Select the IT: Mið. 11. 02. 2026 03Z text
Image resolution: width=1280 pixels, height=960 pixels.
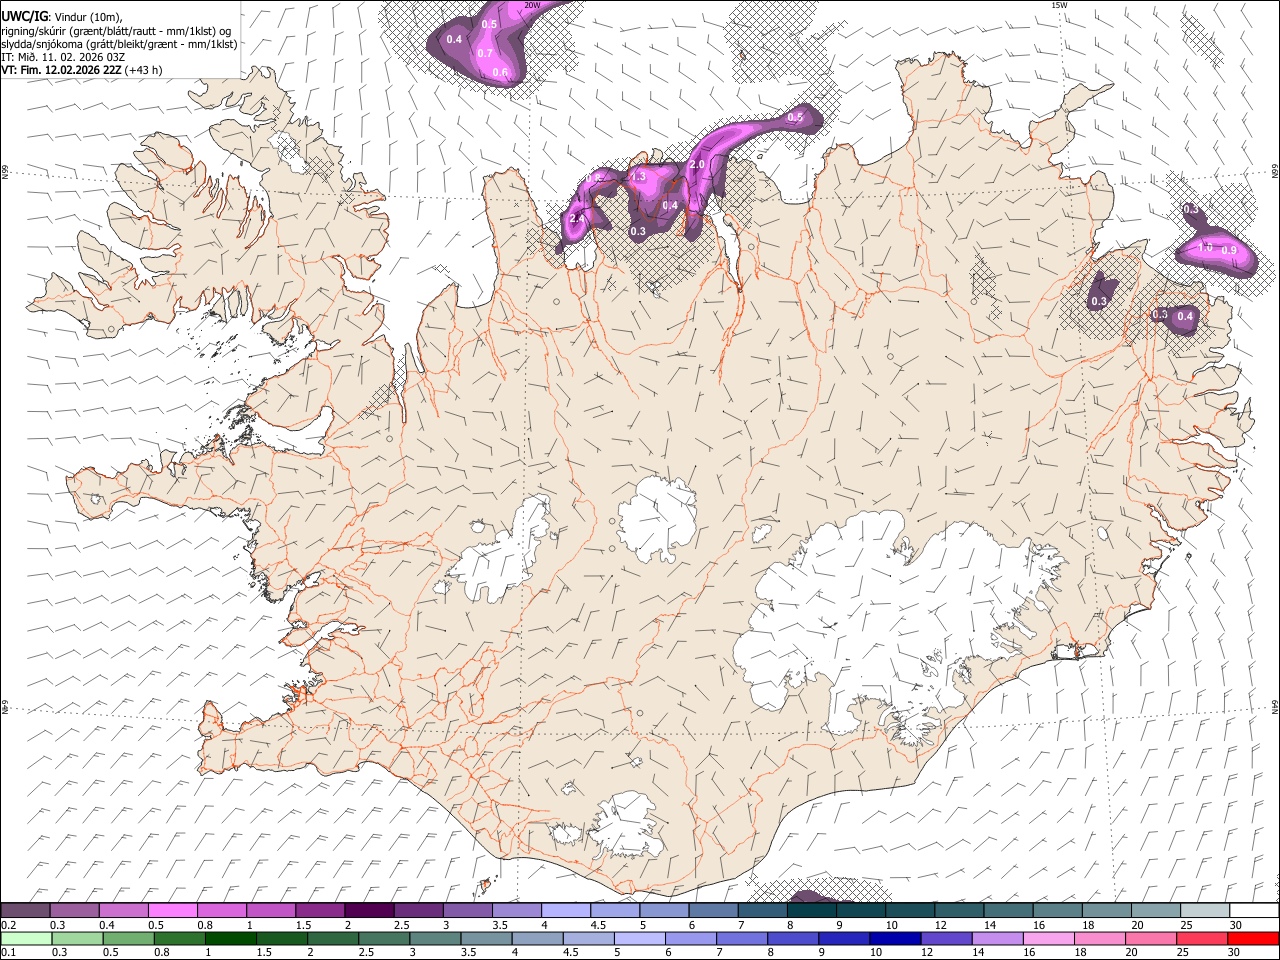63,57
